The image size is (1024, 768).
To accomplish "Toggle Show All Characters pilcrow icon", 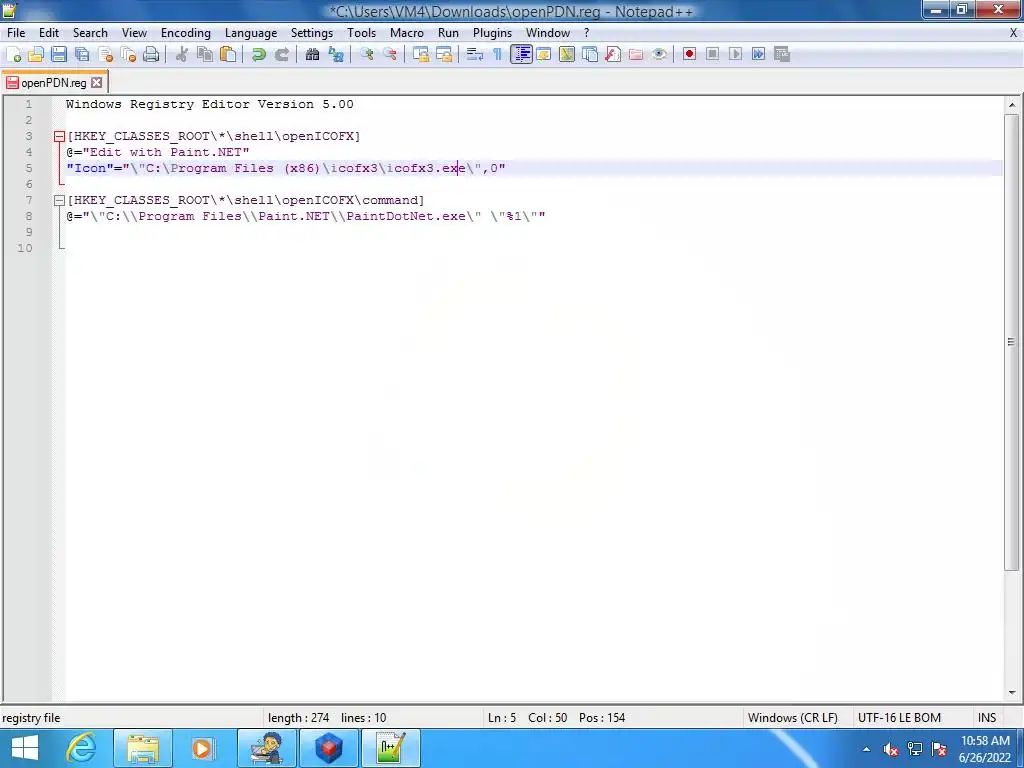I will (x=498, y=54).
